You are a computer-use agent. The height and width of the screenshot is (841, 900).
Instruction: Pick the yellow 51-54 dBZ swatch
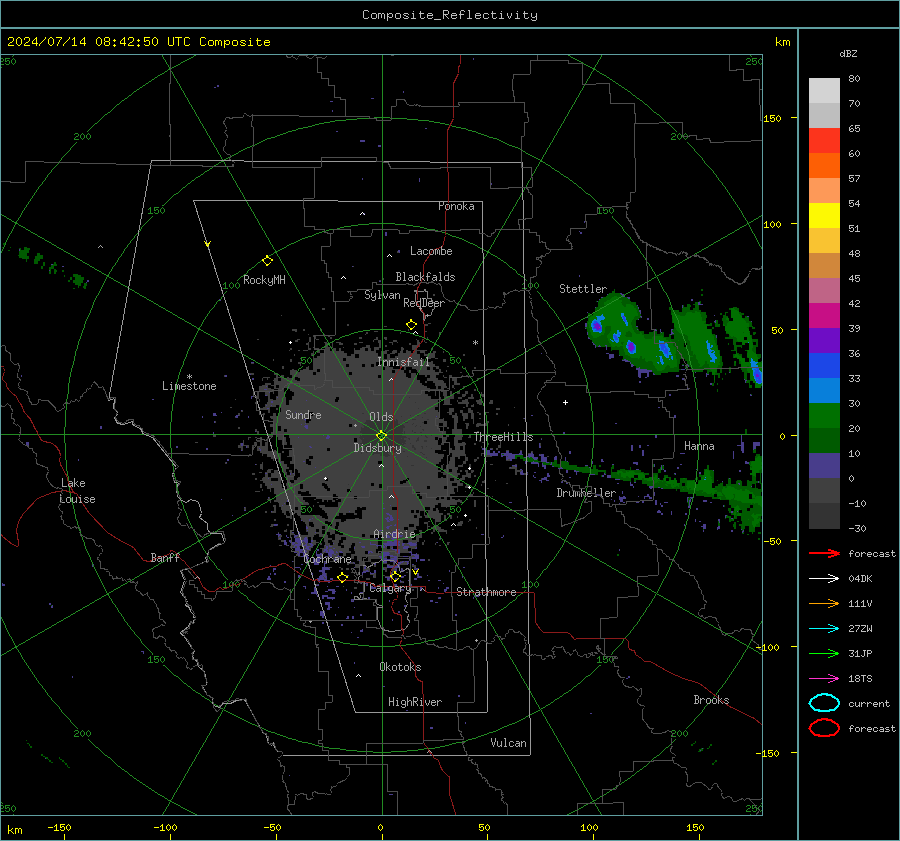coord(824,215)
